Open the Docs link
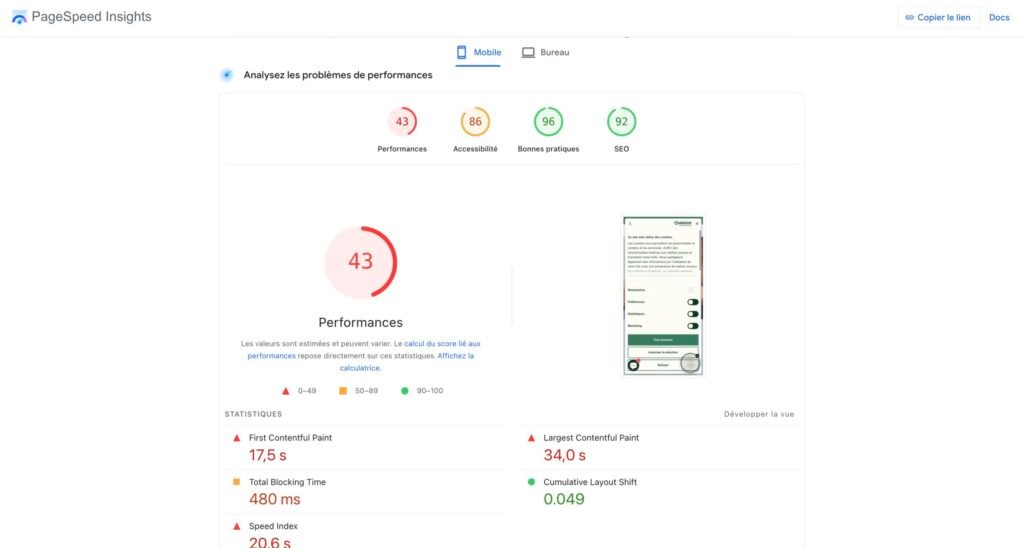The width and height of the screenshot is (1024, 548). [x=999, y=17]
